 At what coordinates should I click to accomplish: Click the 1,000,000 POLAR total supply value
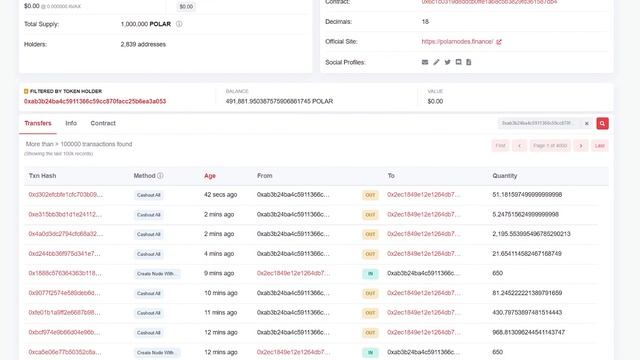click(146, 24)
